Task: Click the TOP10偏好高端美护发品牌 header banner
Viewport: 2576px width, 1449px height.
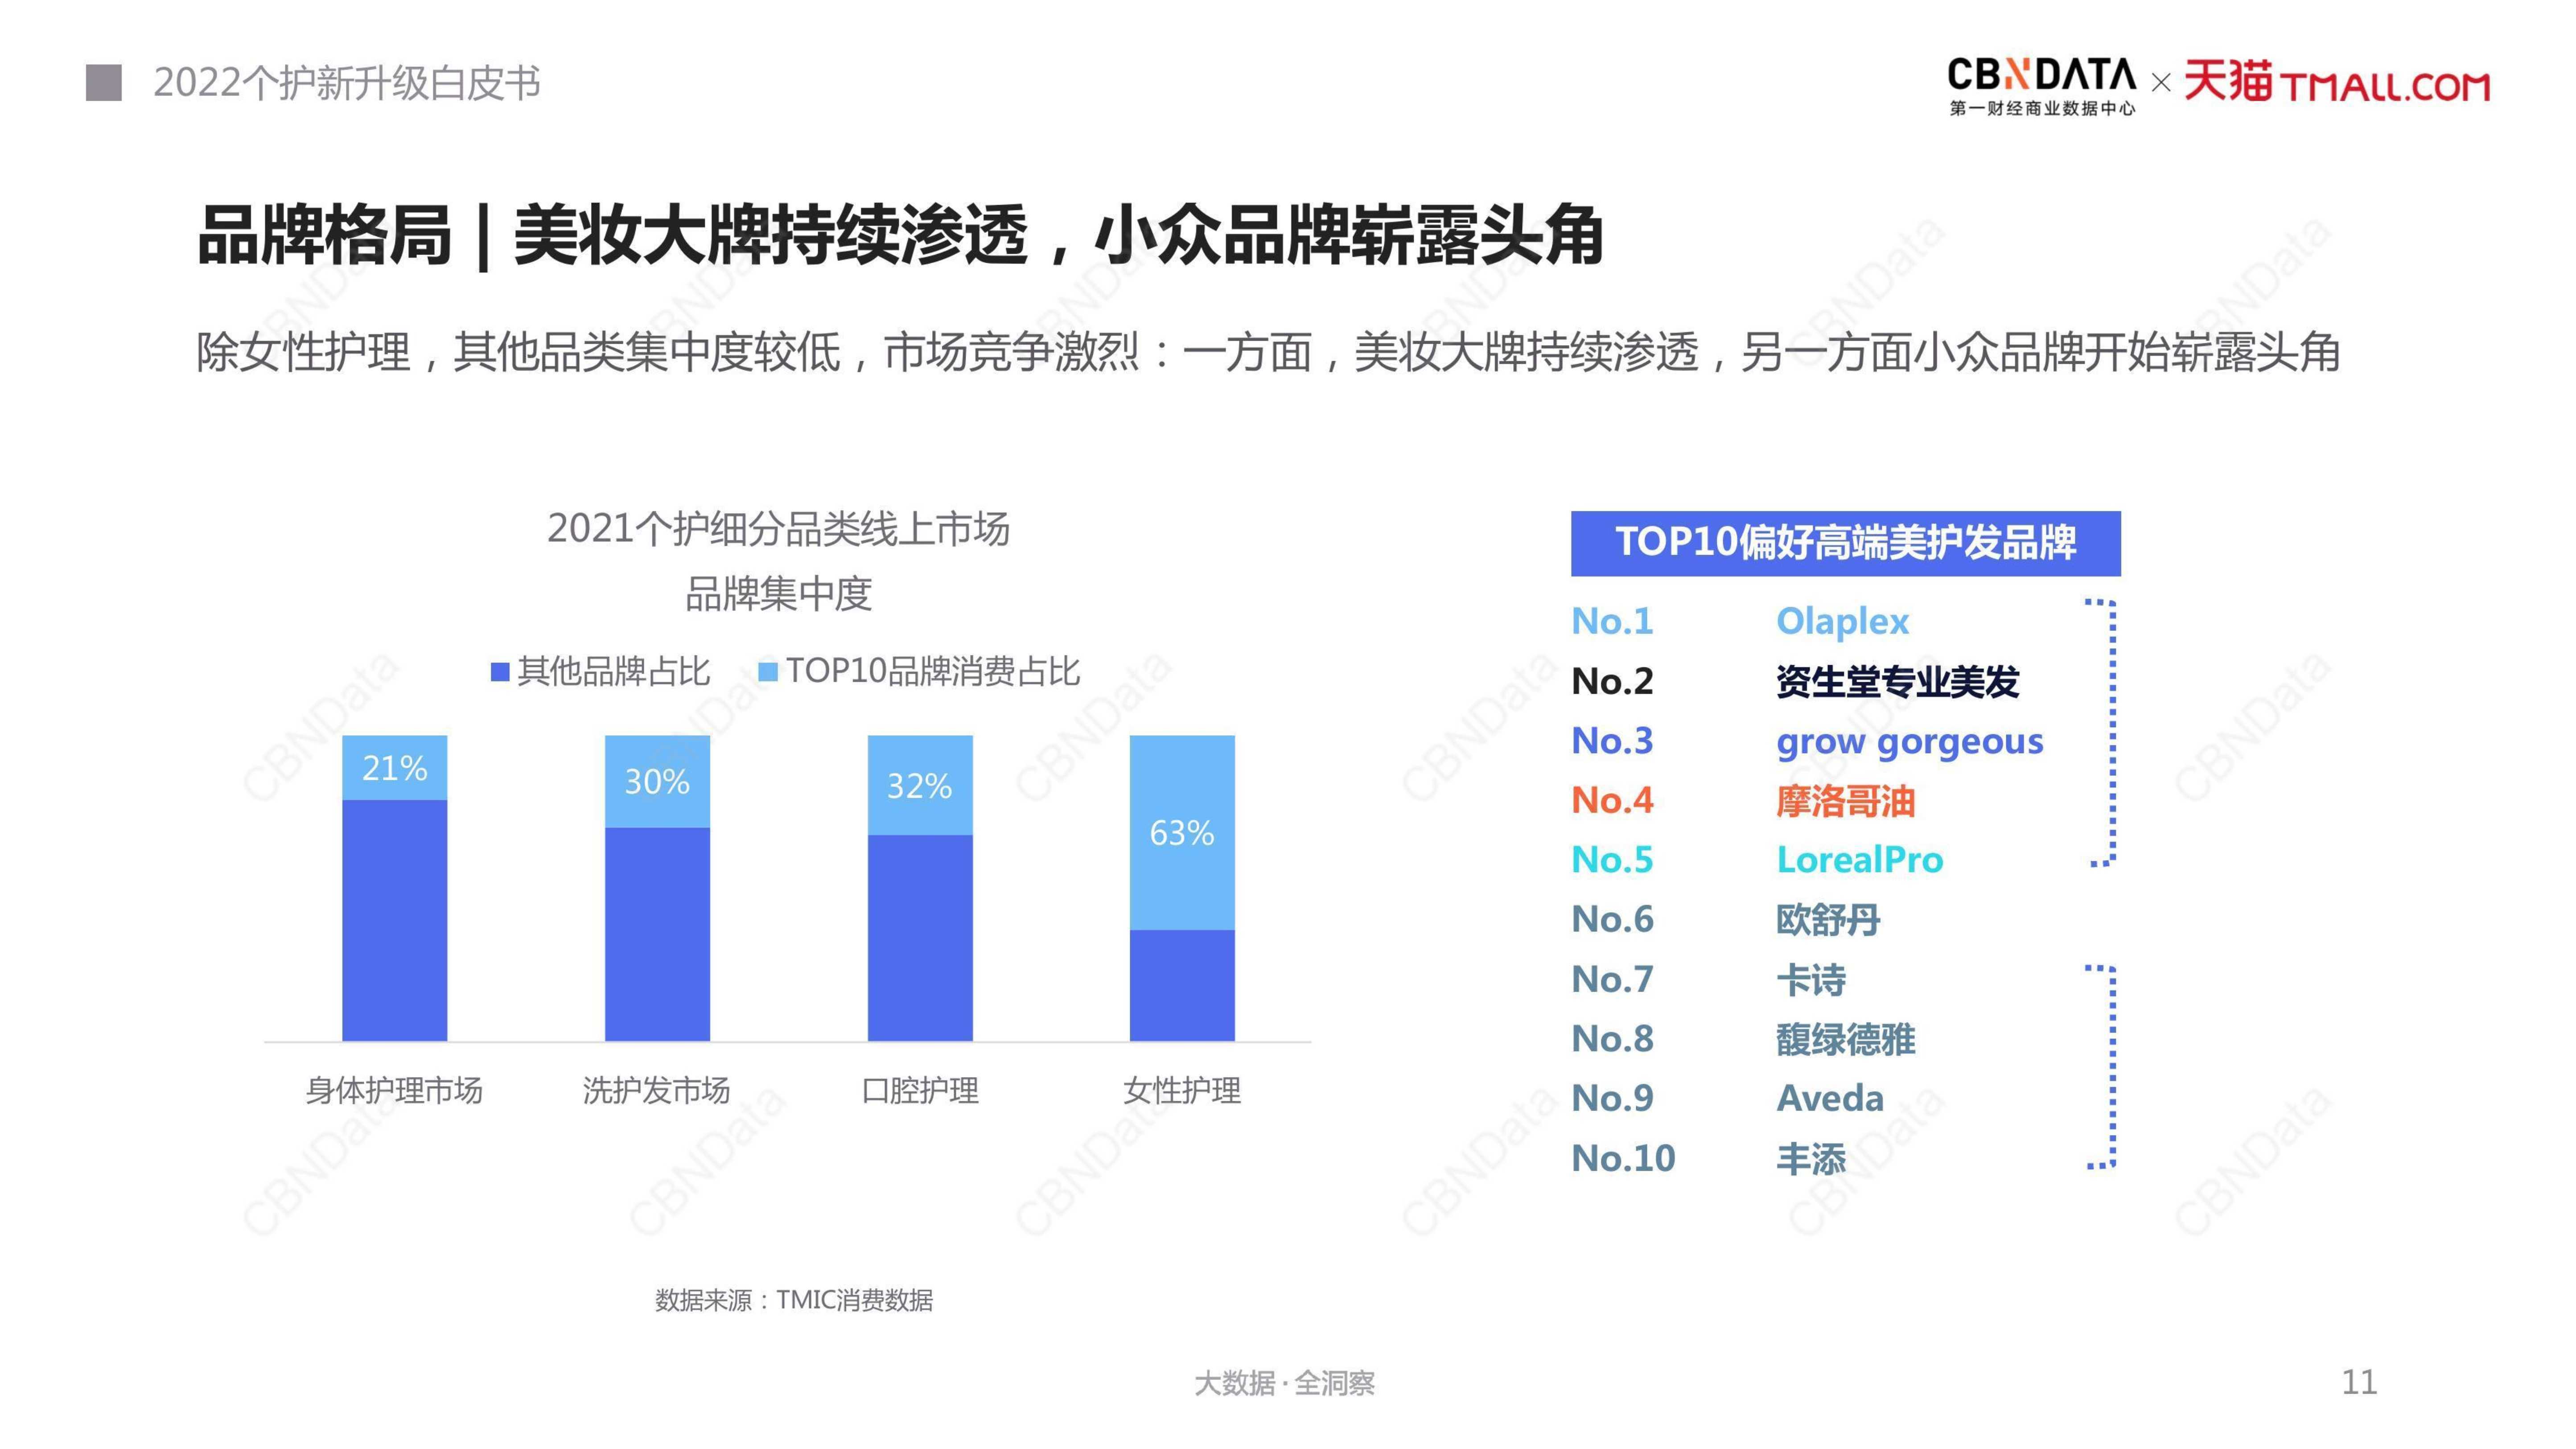Action: pyautogui.click(x=1846, y=543)
